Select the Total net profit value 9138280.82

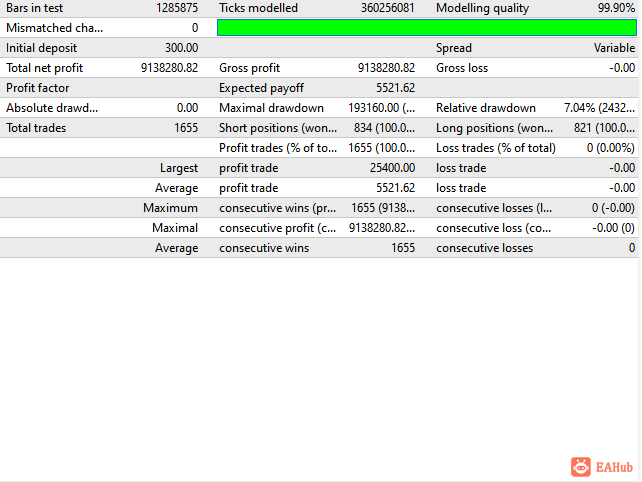tap(170, 68)
